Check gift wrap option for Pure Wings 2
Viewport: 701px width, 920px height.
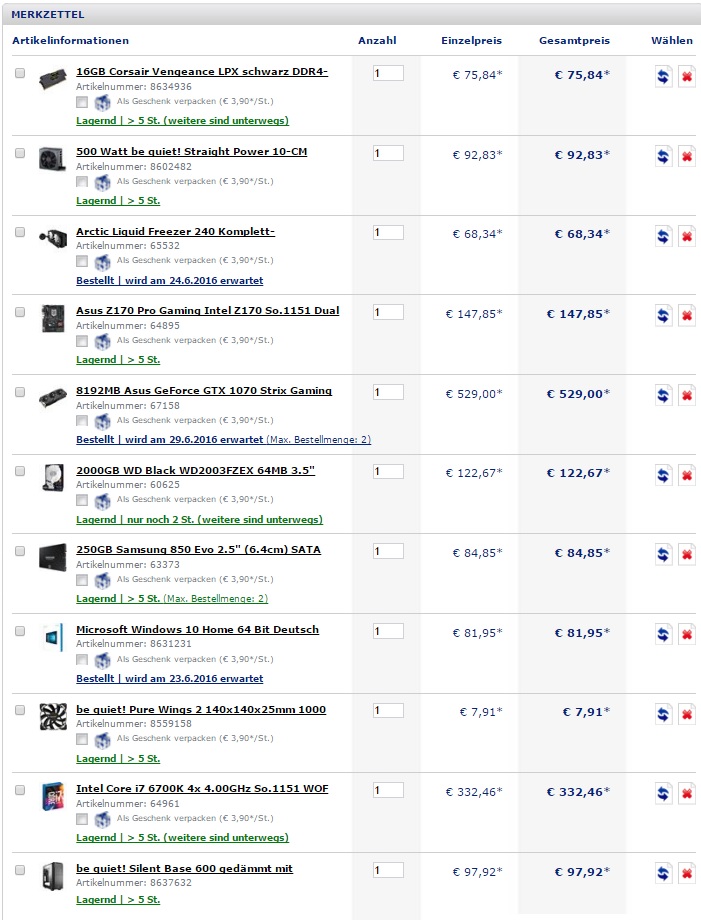pyautogui.click(x=82, y=739)
